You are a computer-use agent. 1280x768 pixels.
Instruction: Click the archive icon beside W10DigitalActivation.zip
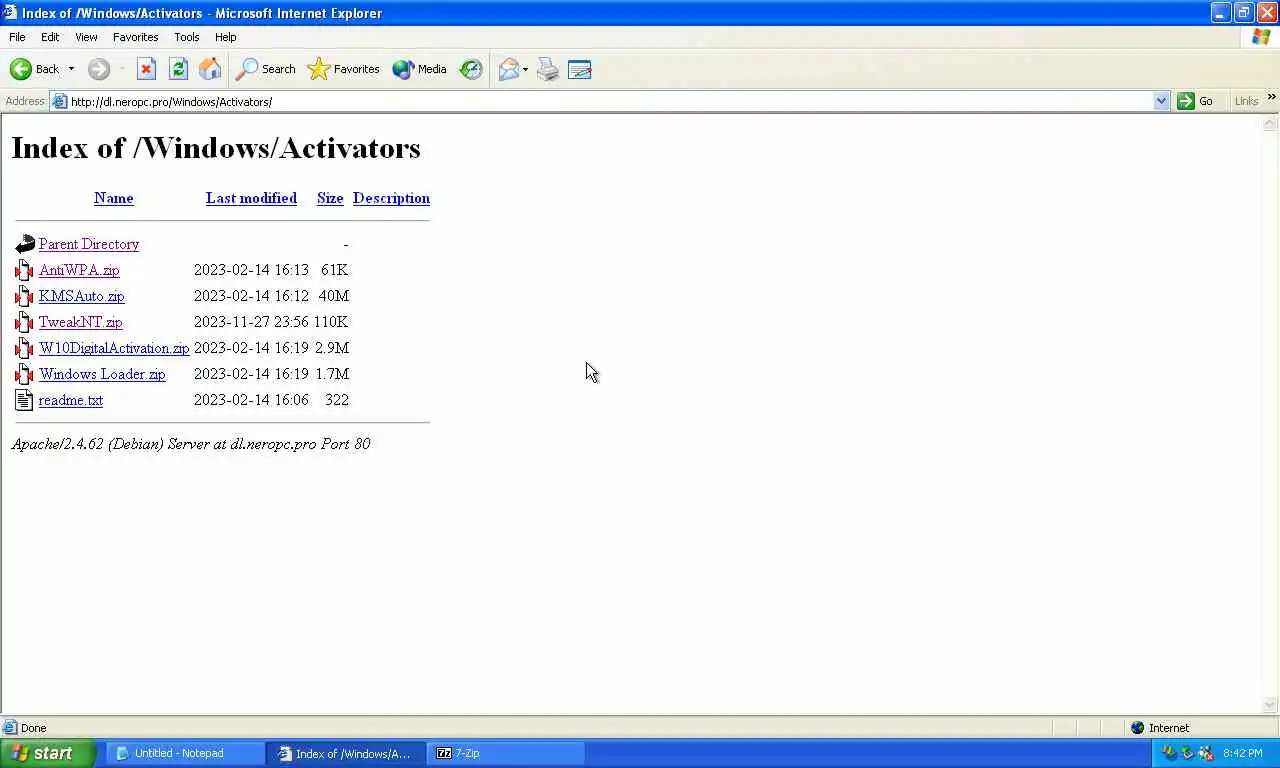click(x=25, y=348)
